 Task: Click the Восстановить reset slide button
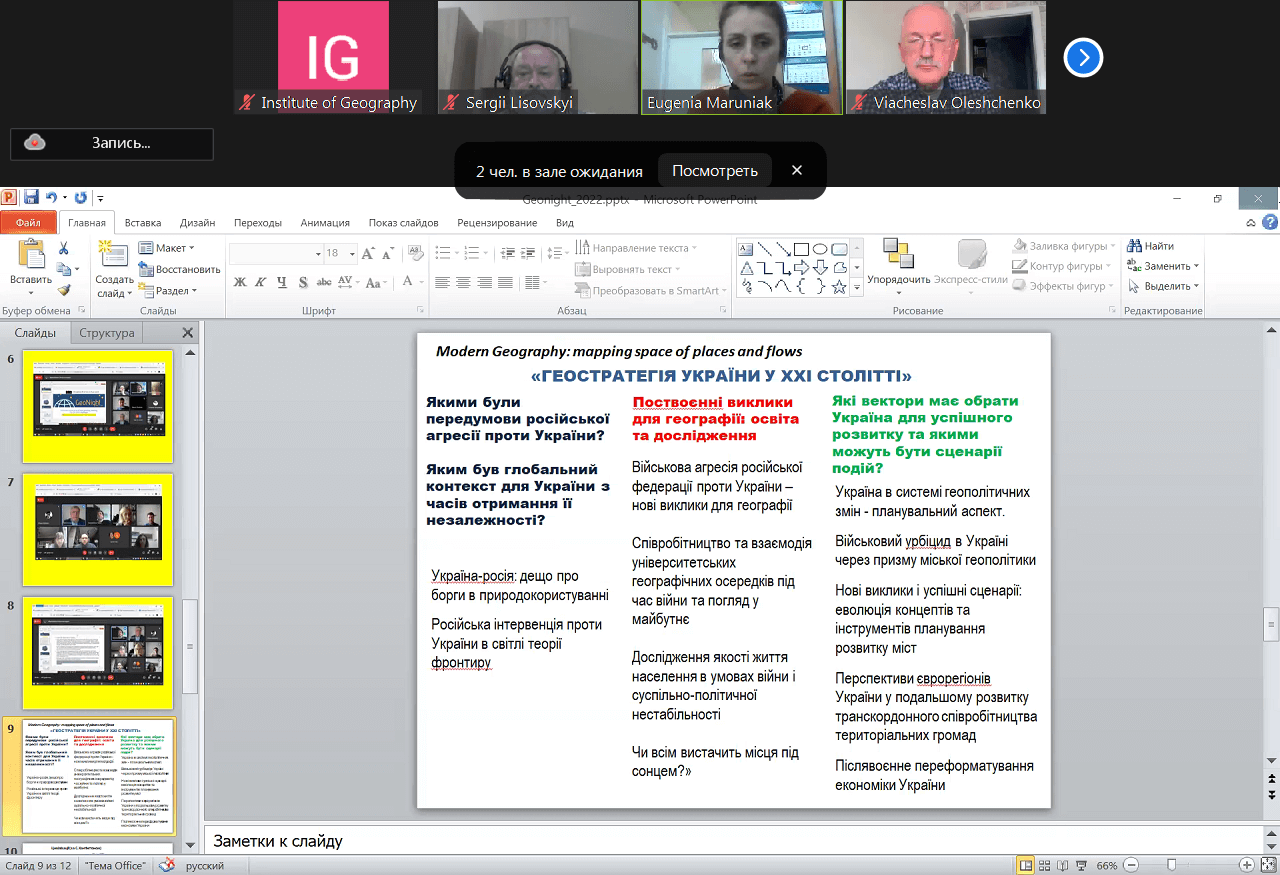click(179, 269)
